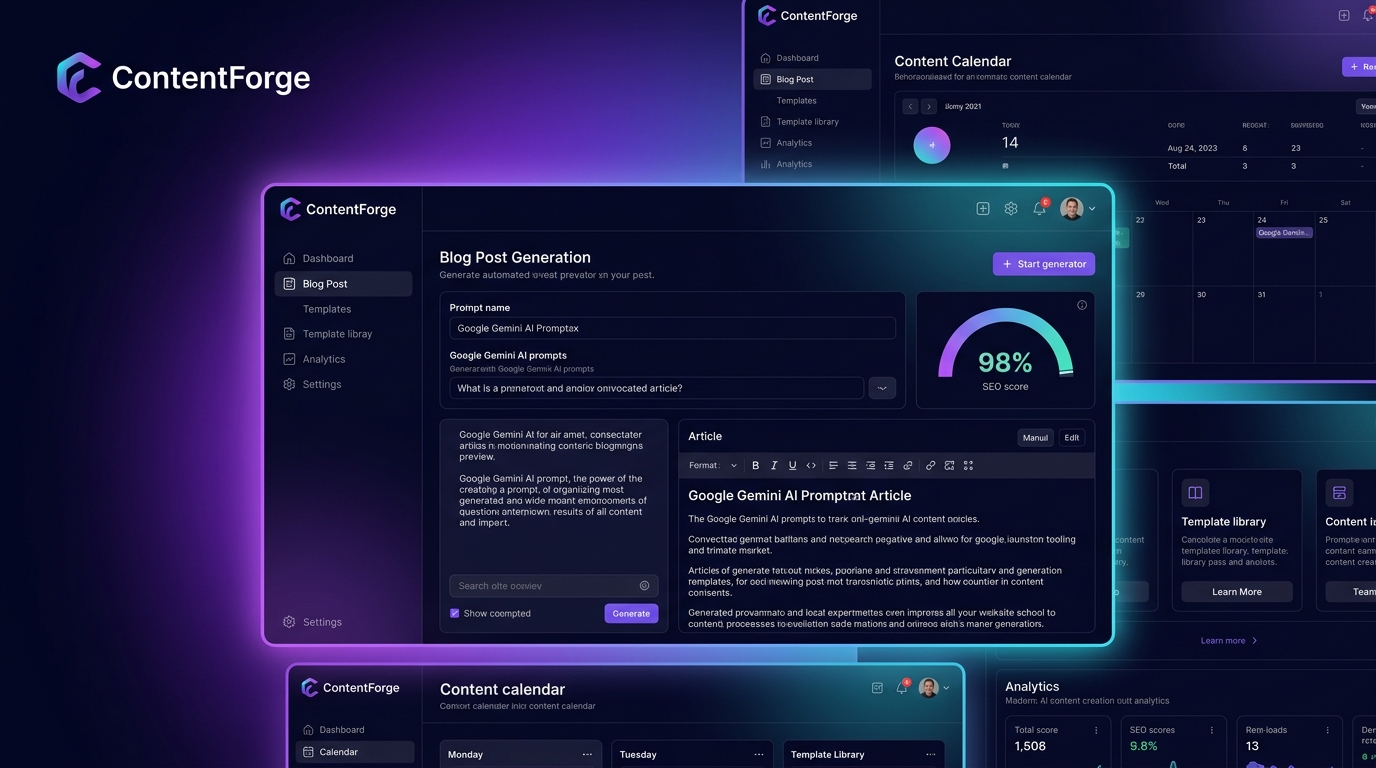The image size is (1376, 768).
Task: Toggle the Show compted checkbox
Action: pyautogui.click(x=455, y=613)
